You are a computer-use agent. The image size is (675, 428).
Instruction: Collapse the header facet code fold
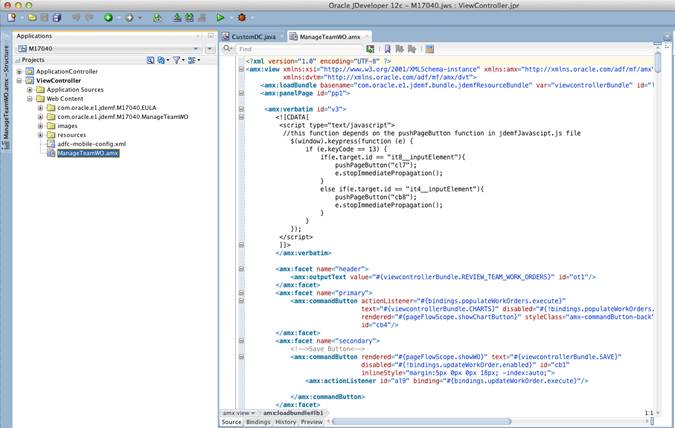242,269
